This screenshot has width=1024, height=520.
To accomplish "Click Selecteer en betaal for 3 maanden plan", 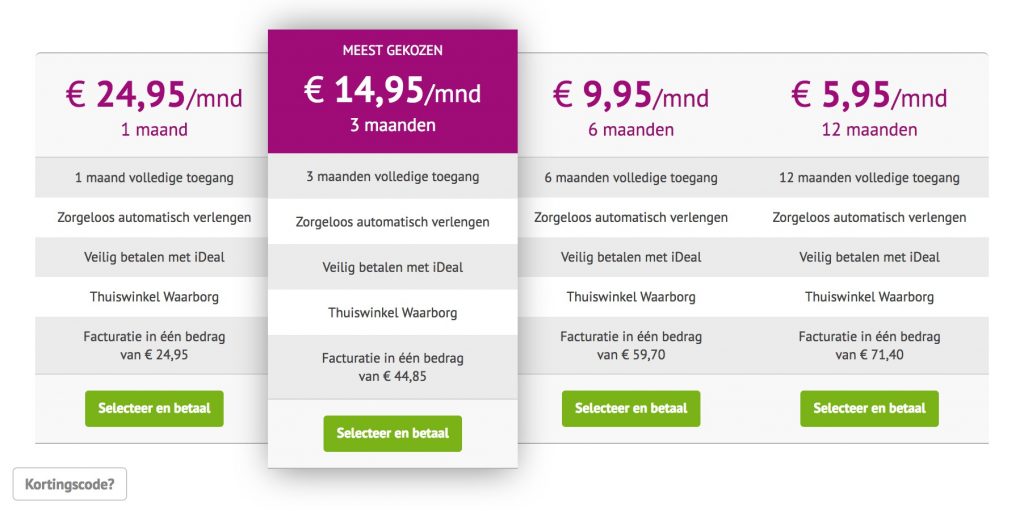I will click(392, 433).
